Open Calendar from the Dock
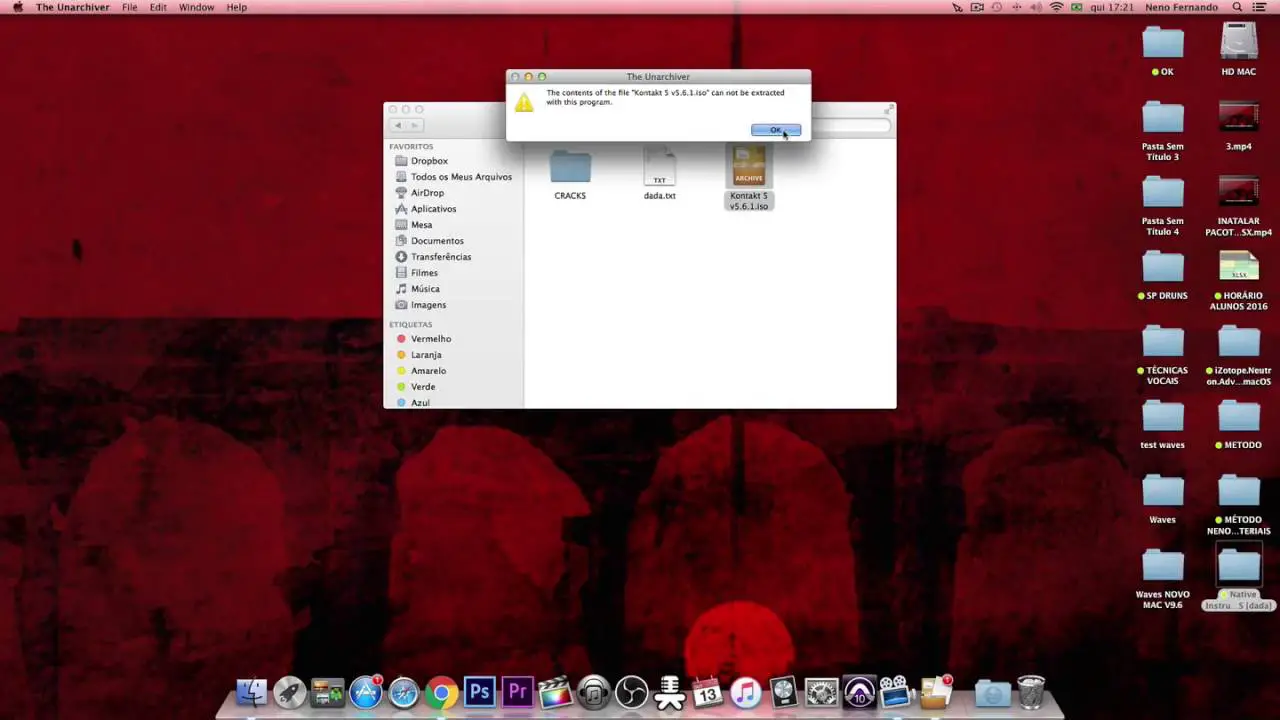This screenshot has width=1280, height=720. [x=707, y=692]
